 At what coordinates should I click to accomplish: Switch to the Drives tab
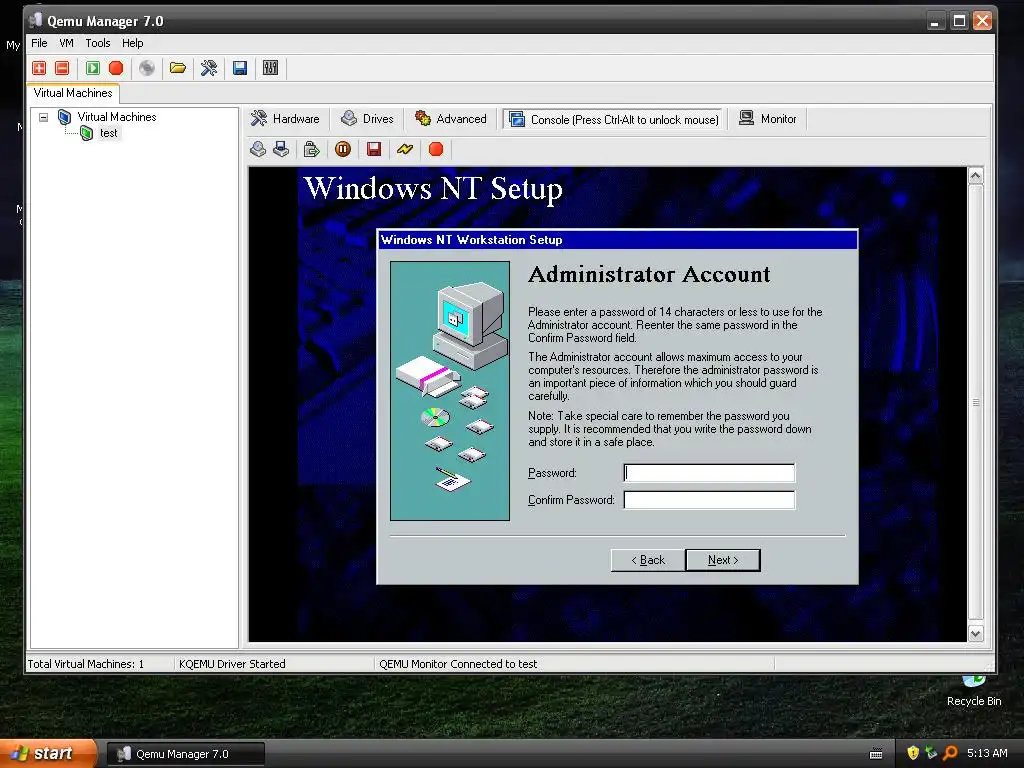click(x=368, y=119)
